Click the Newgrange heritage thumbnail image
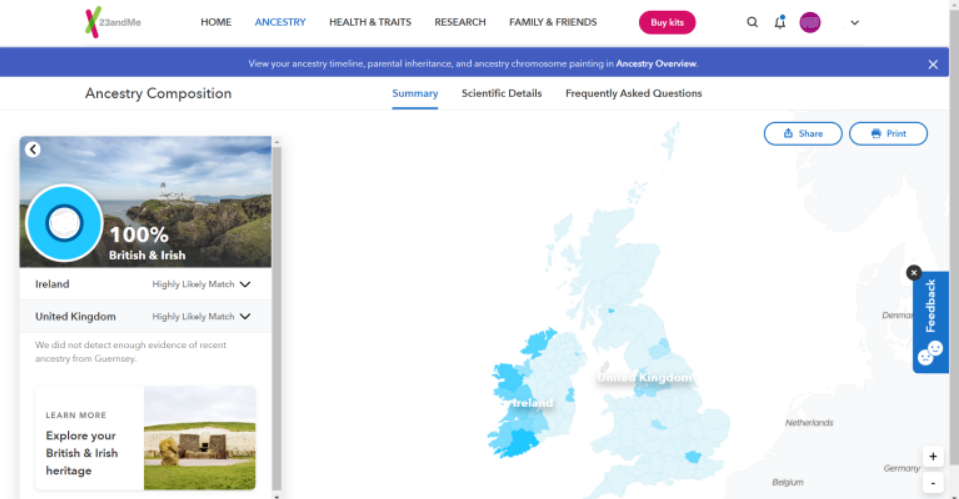This screenshot has width=959, height=499. point(199,438)
